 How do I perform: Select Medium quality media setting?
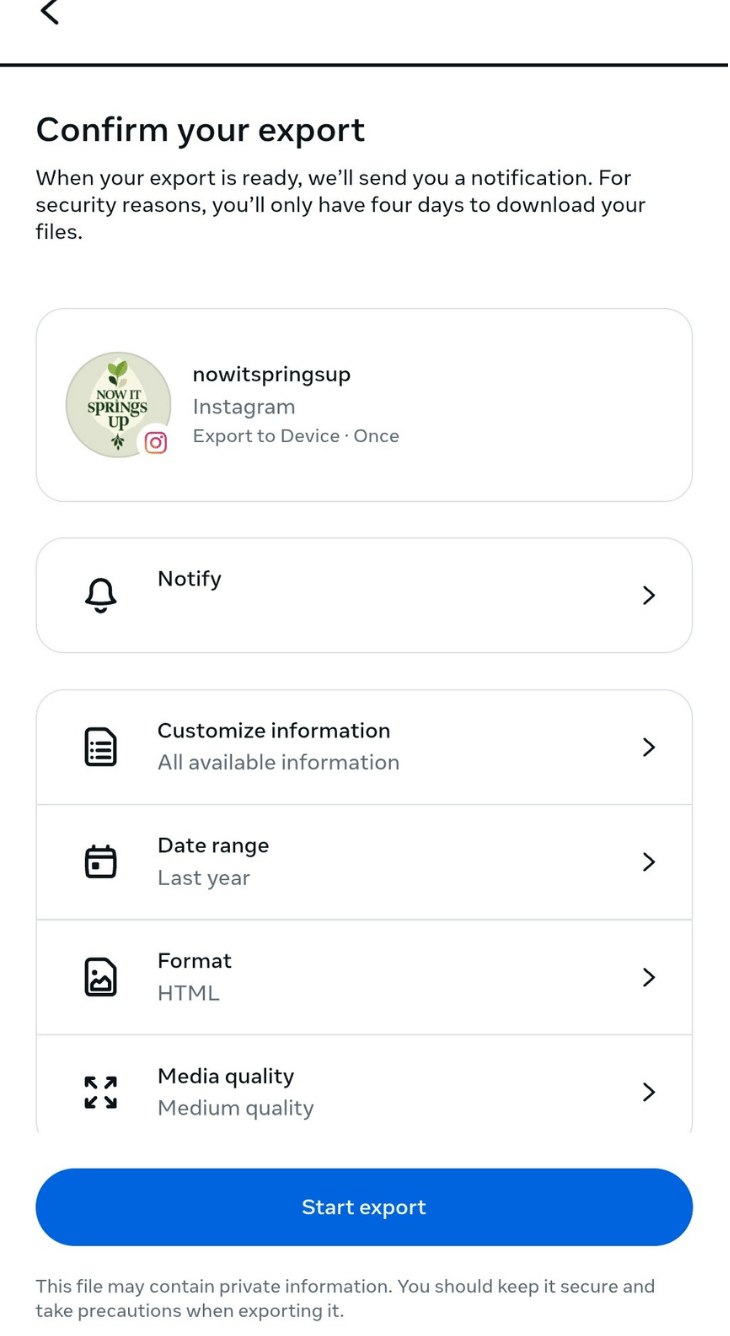click(x=236, y=1108)
